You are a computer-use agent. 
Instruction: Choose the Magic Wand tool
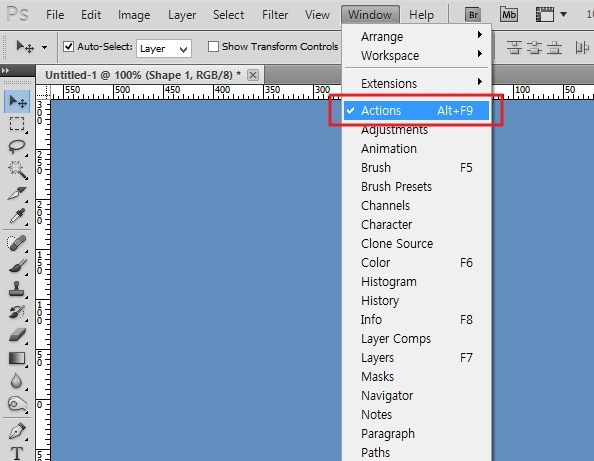(17, 170)
